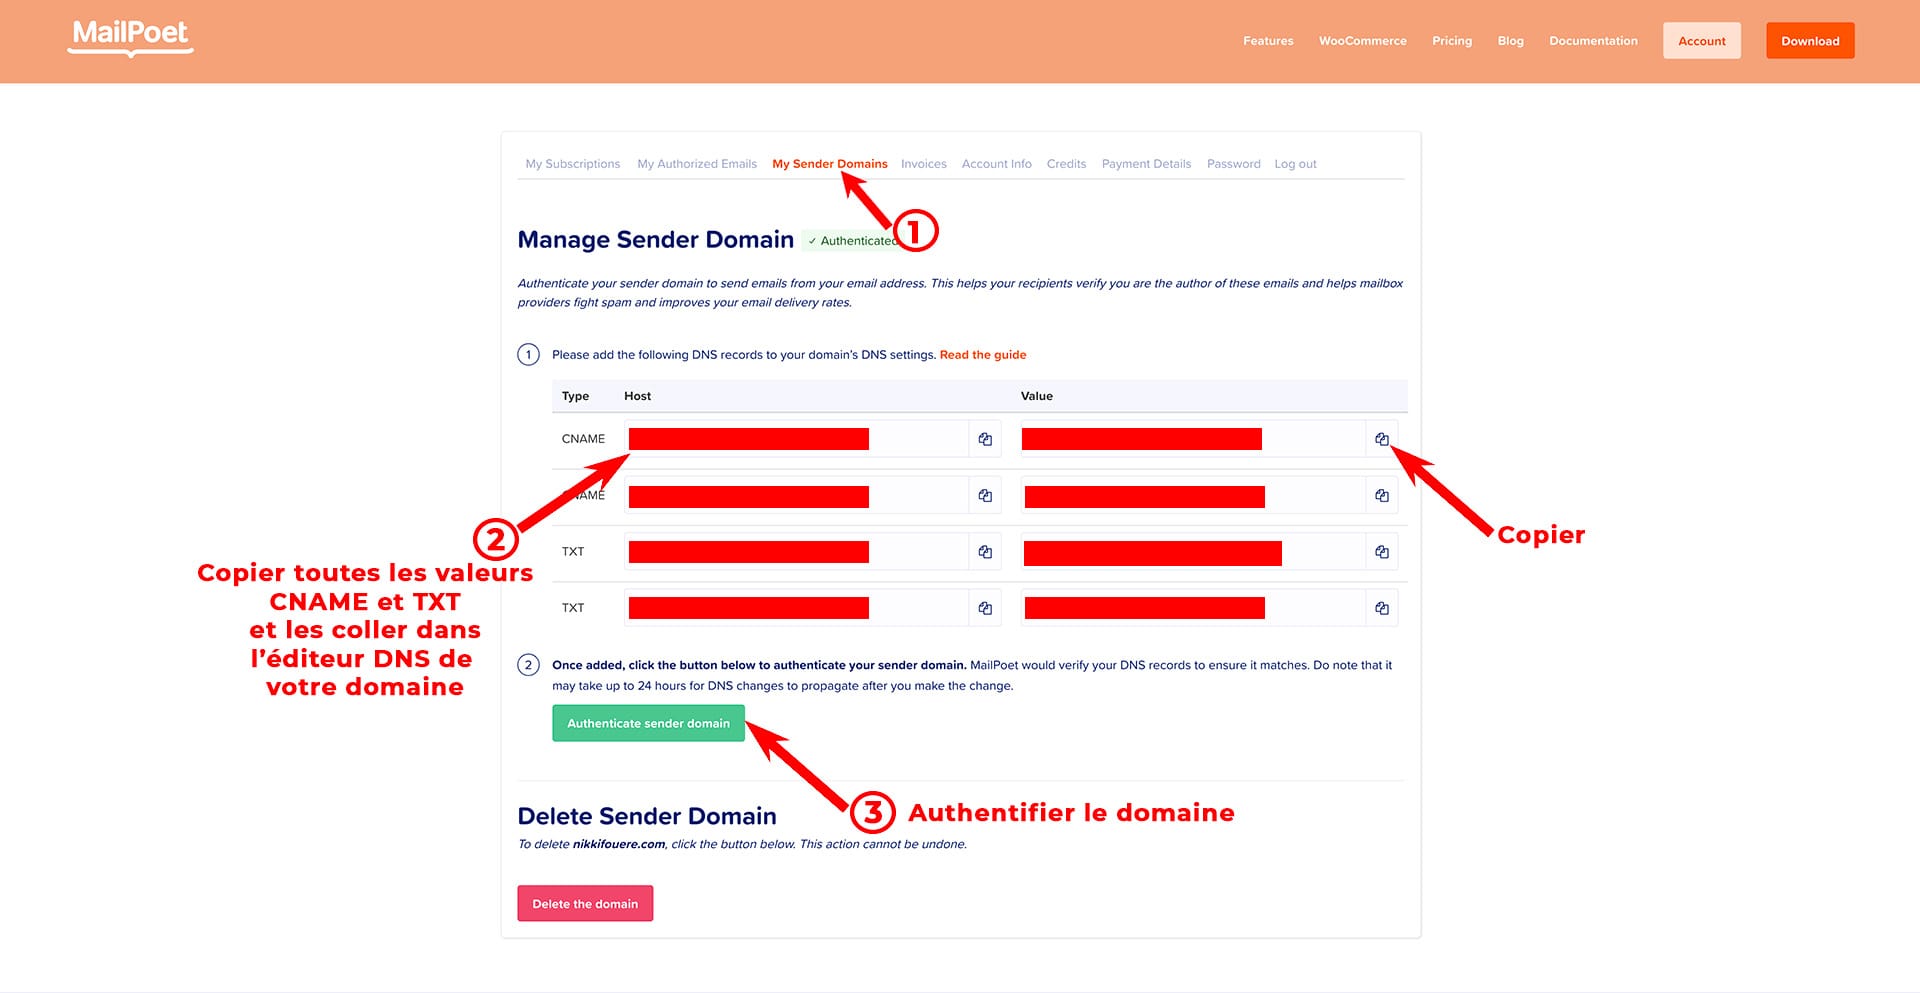Image resolution: width=1920 pixels, height=993 pixels.
Task: Open the My Subscriptions tab
Action: coord(572,164)
